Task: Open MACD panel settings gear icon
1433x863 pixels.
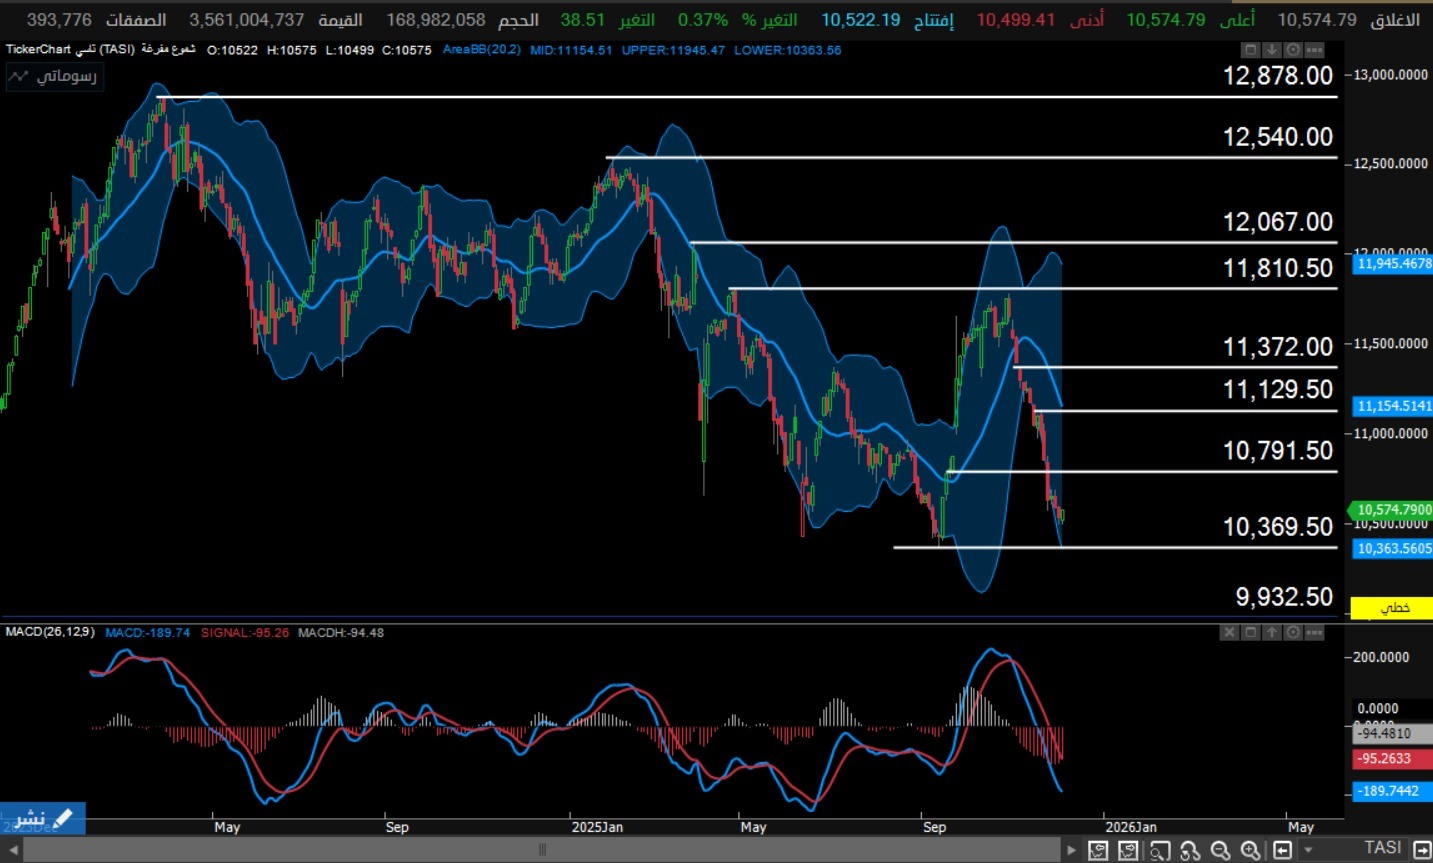Action: tap(1293, 633)
